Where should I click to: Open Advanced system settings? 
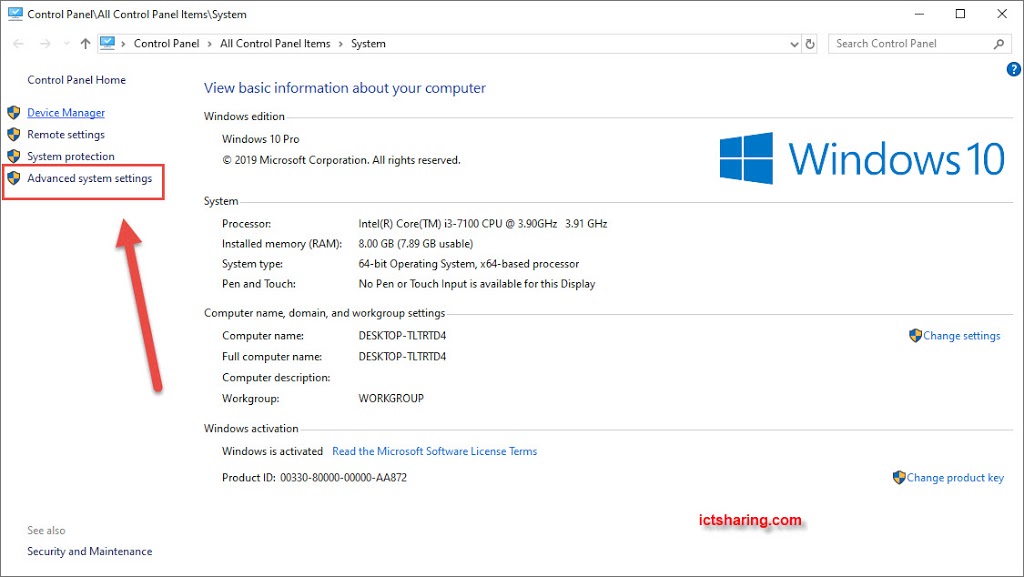pyautogui.click(x=89, y=178)
